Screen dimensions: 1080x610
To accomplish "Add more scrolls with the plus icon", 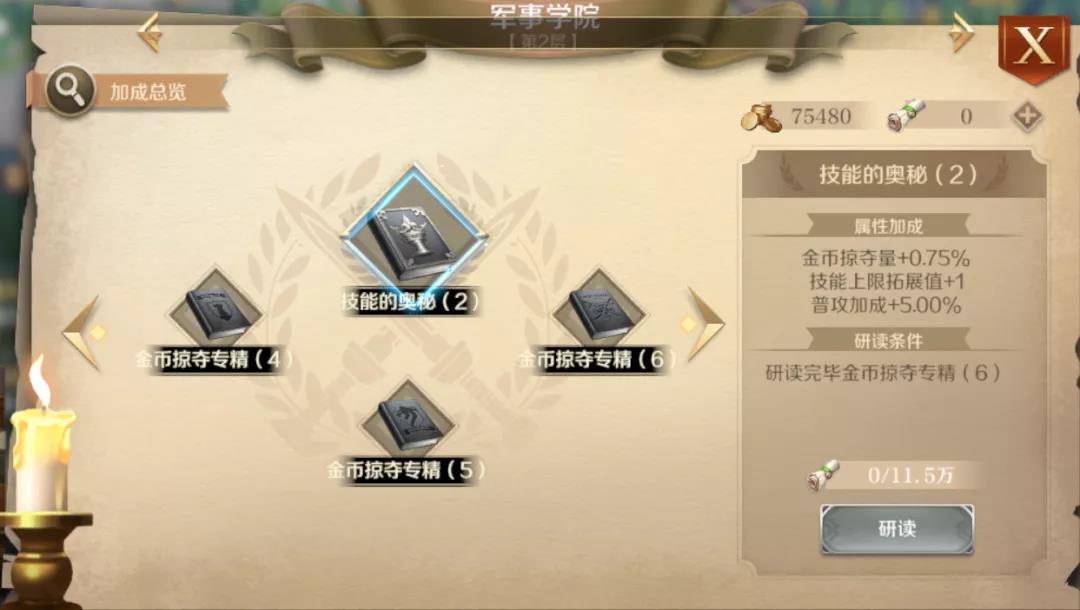I will pos(1026,116).
